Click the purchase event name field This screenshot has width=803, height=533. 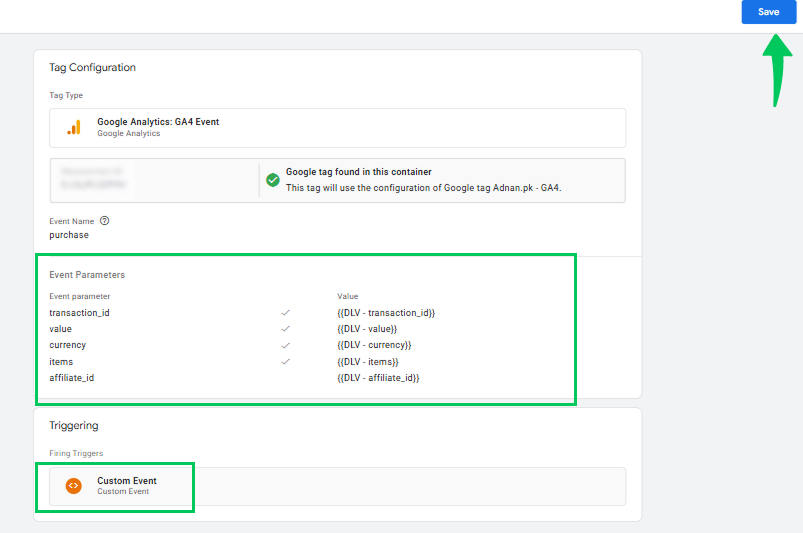(x=69, y=236)
